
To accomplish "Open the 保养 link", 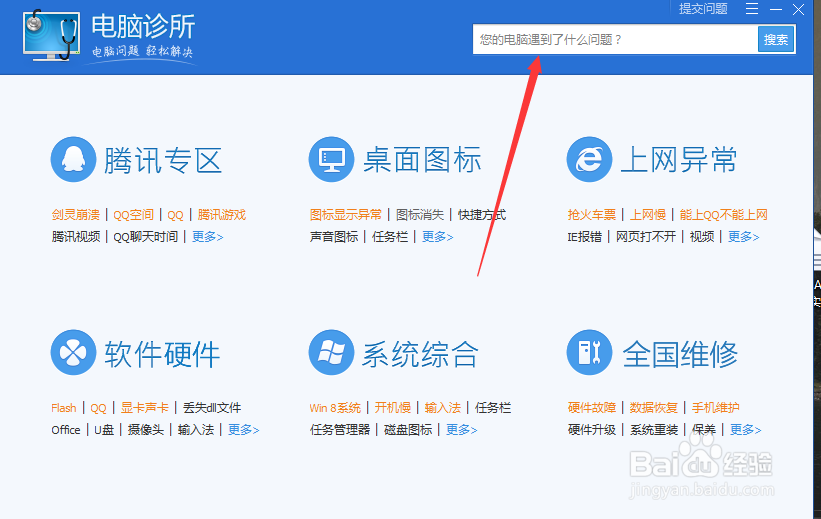I will 704,430.
